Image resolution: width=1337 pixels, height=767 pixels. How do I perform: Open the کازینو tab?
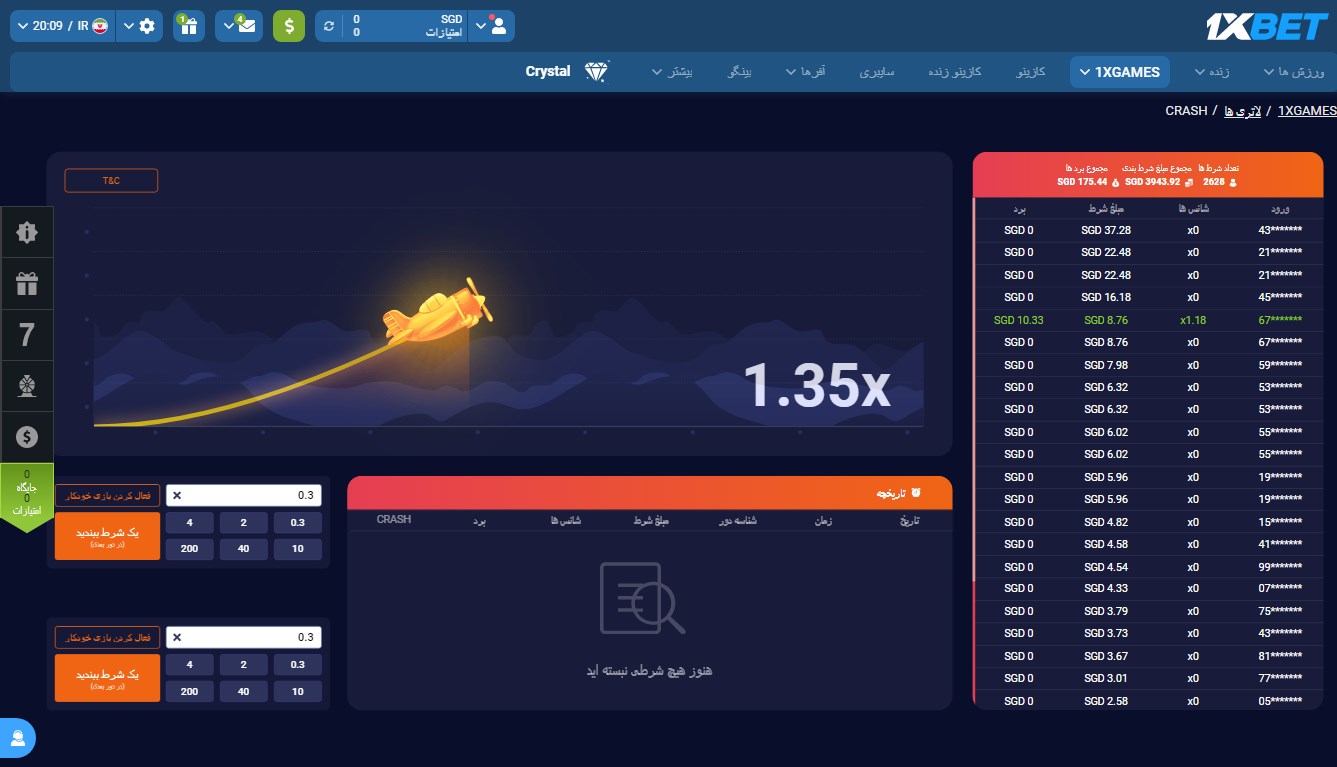point(1031,72)
